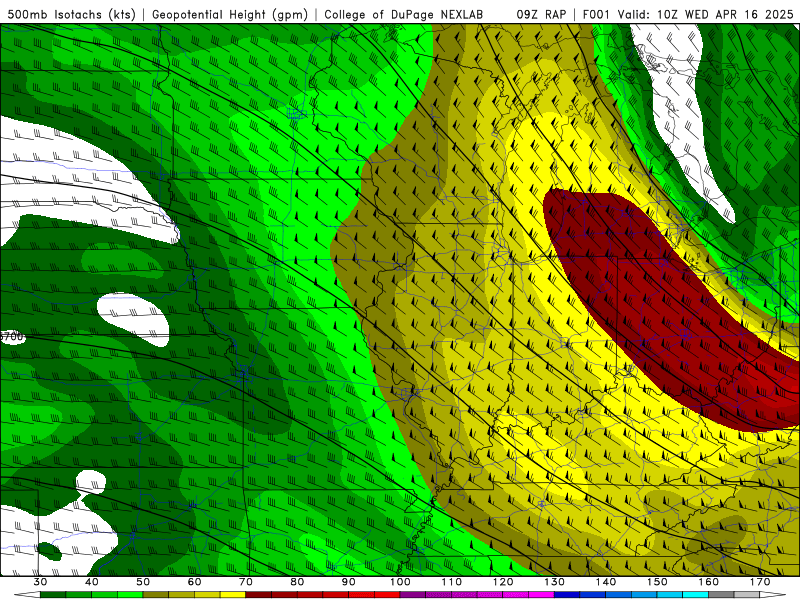Click the legend value '30'
The height and width of the screenshot is (600, 800).
click(40, 582)
